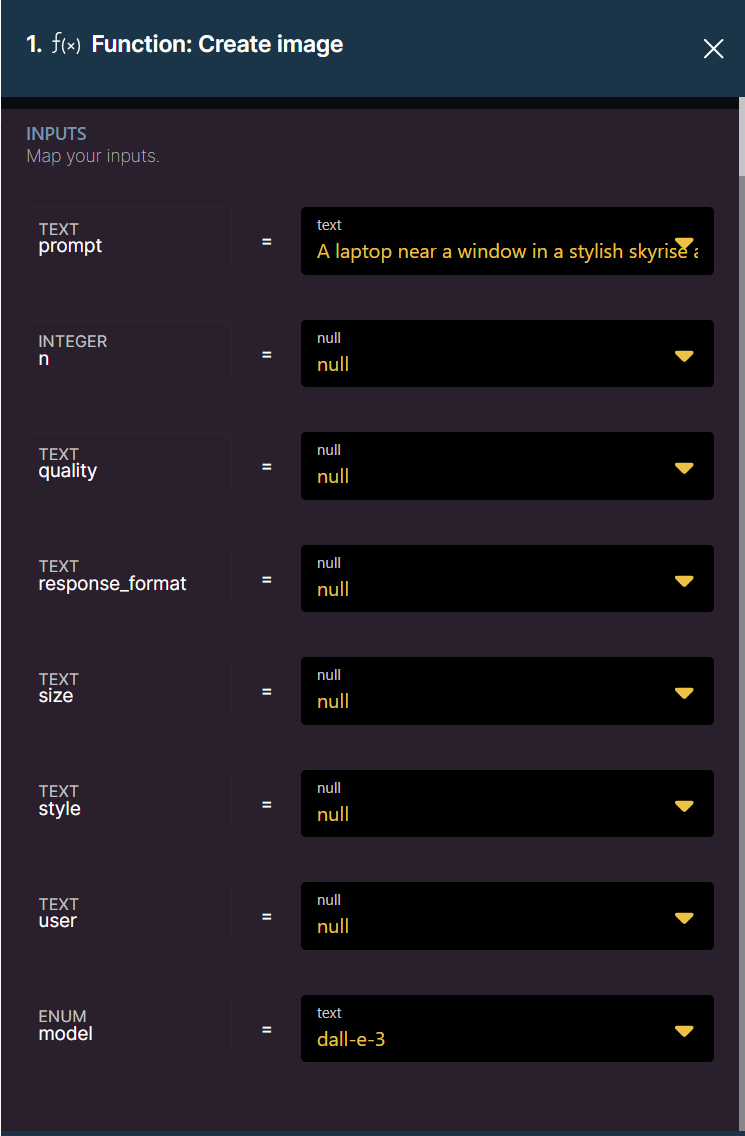
Task: Select the style input name field
Action: (129, 798)
